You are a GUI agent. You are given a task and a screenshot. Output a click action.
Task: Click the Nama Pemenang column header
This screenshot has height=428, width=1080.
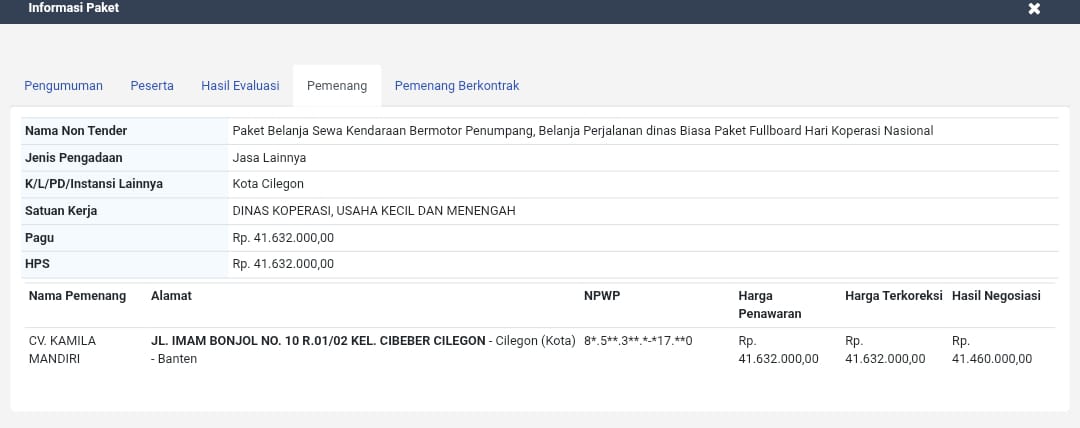click(x=77, y=296)
